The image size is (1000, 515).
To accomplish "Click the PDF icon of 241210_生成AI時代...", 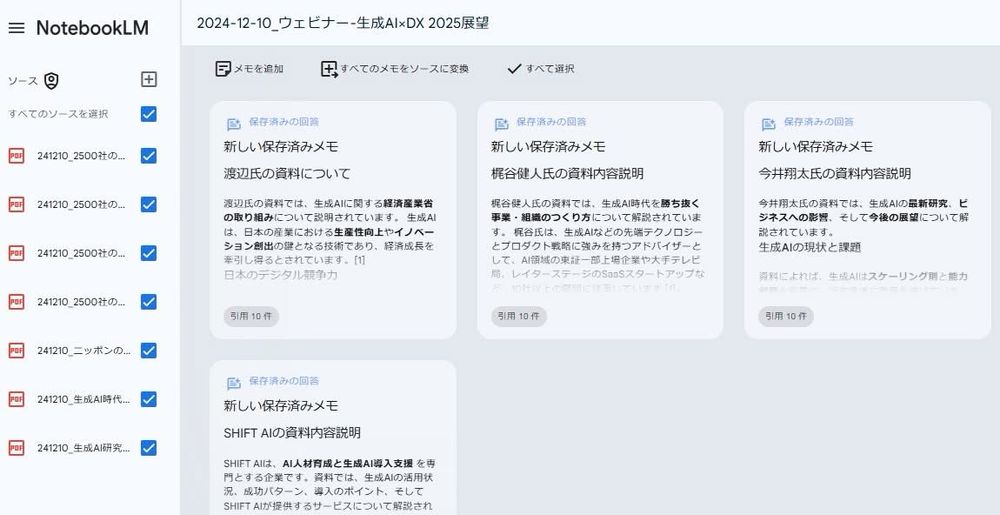I will [x=17, y=399].
